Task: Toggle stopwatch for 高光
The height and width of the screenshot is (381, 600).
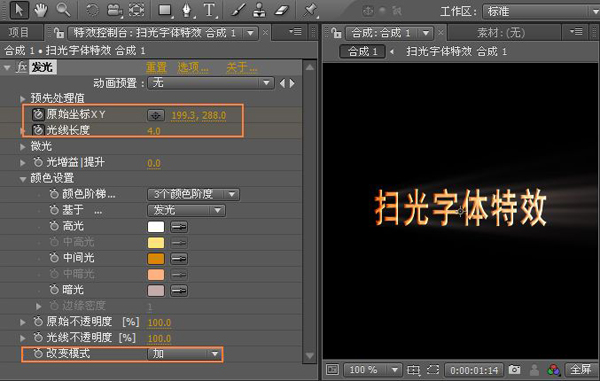Action: click(54, 226)
